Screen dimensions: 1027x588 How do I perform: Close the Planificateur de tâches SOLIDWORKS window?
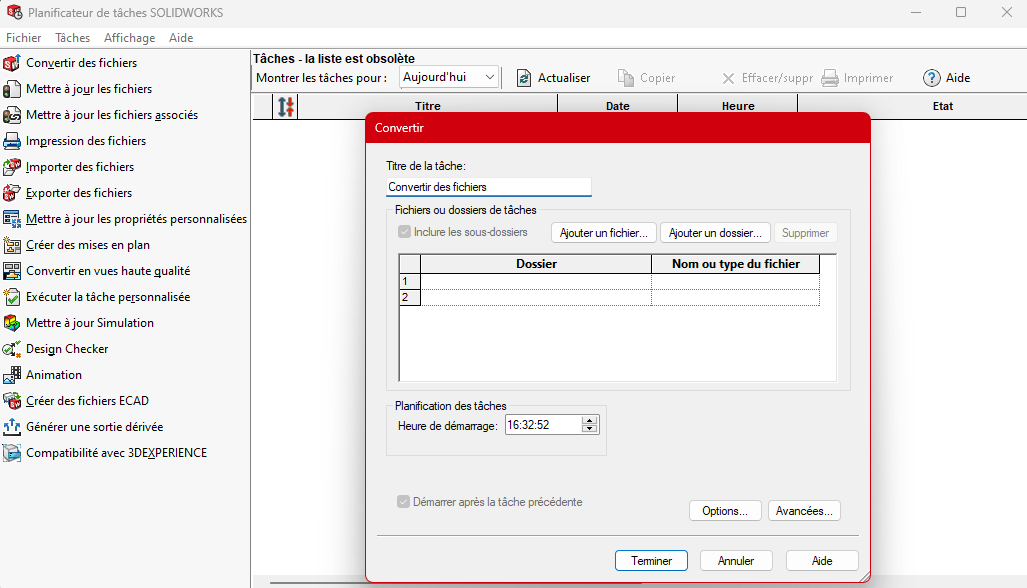click(1007, 12)
